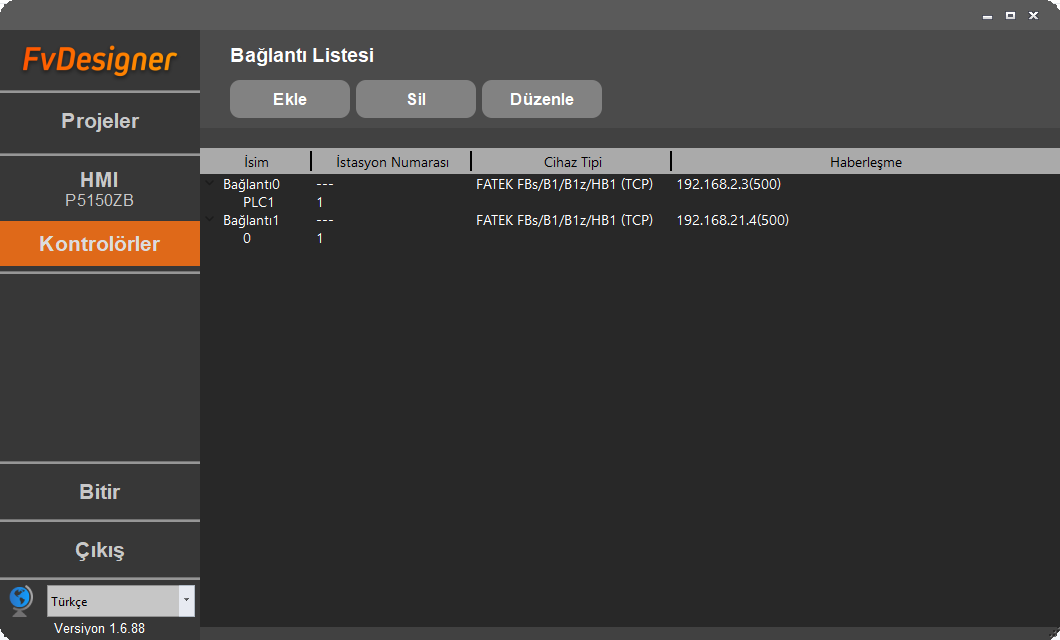
Task: Select the Bağlantı0 connection row
Action: (x=630, y=184)
